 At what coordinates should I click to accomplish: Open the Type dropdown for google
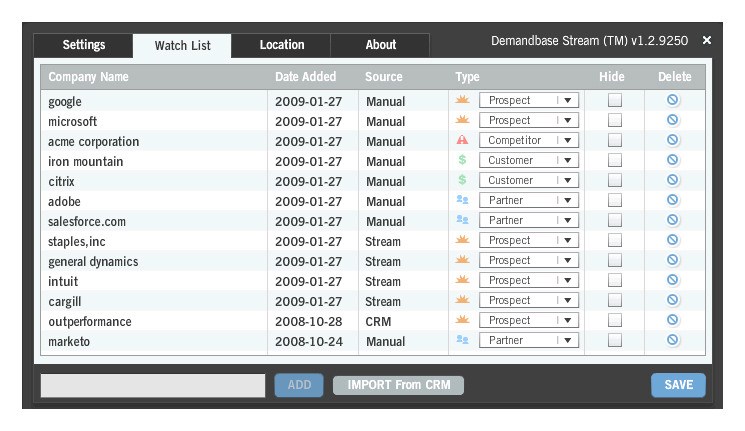click(x=529, y=100)
